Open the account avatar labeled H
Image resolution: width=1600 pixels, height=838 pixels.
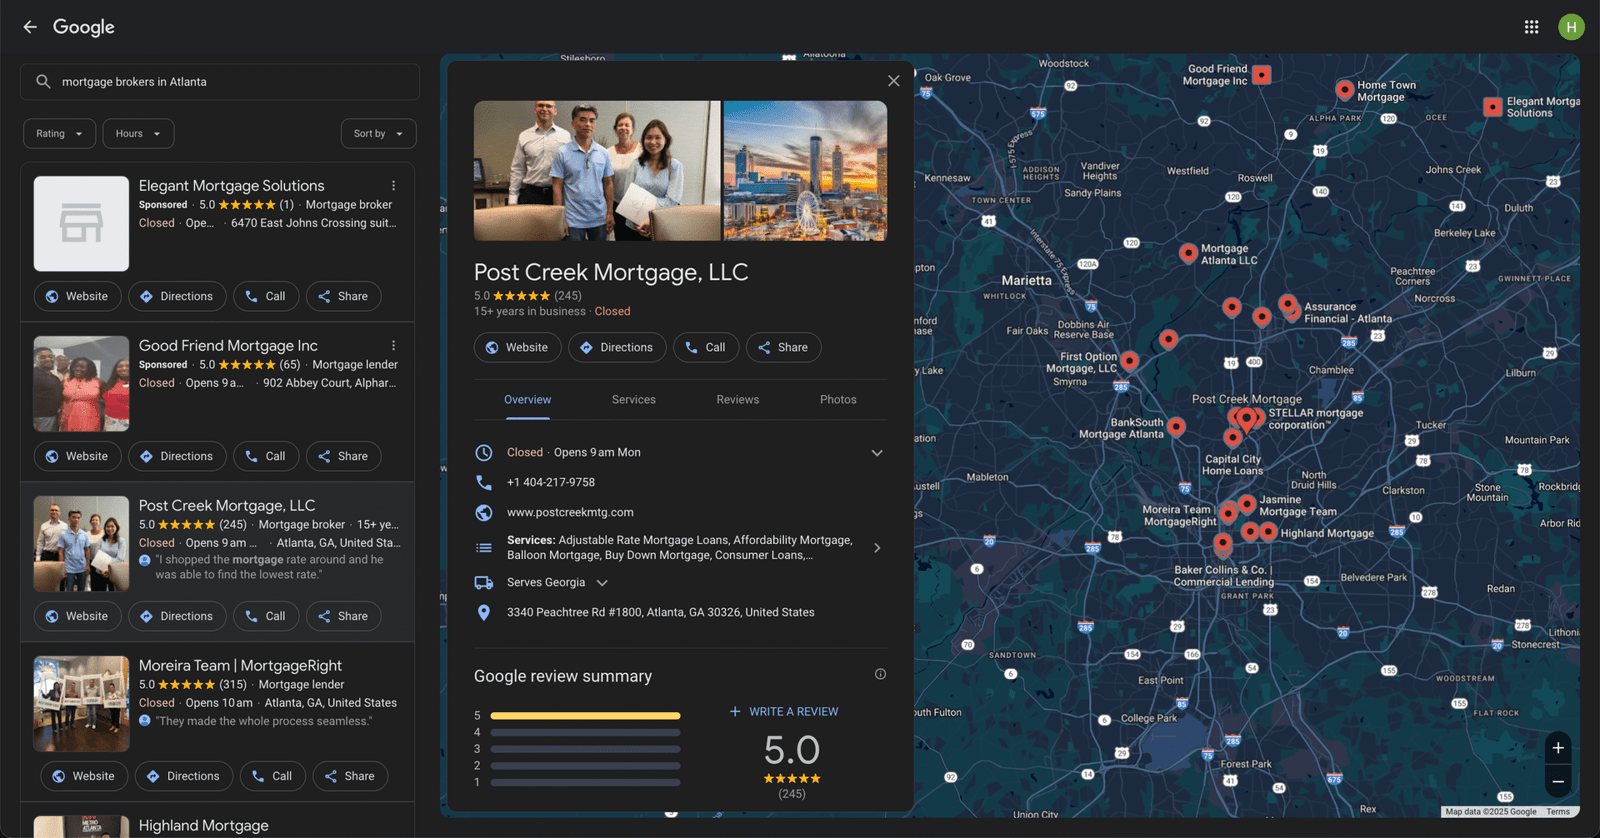[x=1571, y=27]
